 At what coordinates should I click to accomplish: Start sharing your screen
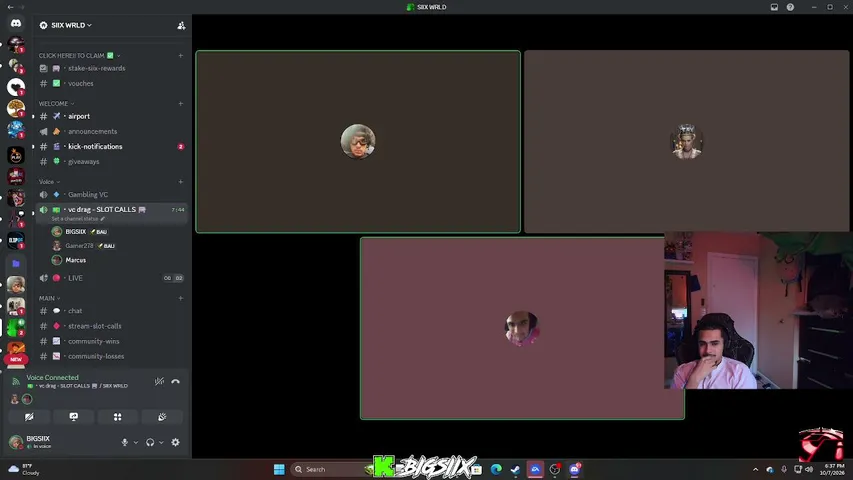[x=73, y=417]
